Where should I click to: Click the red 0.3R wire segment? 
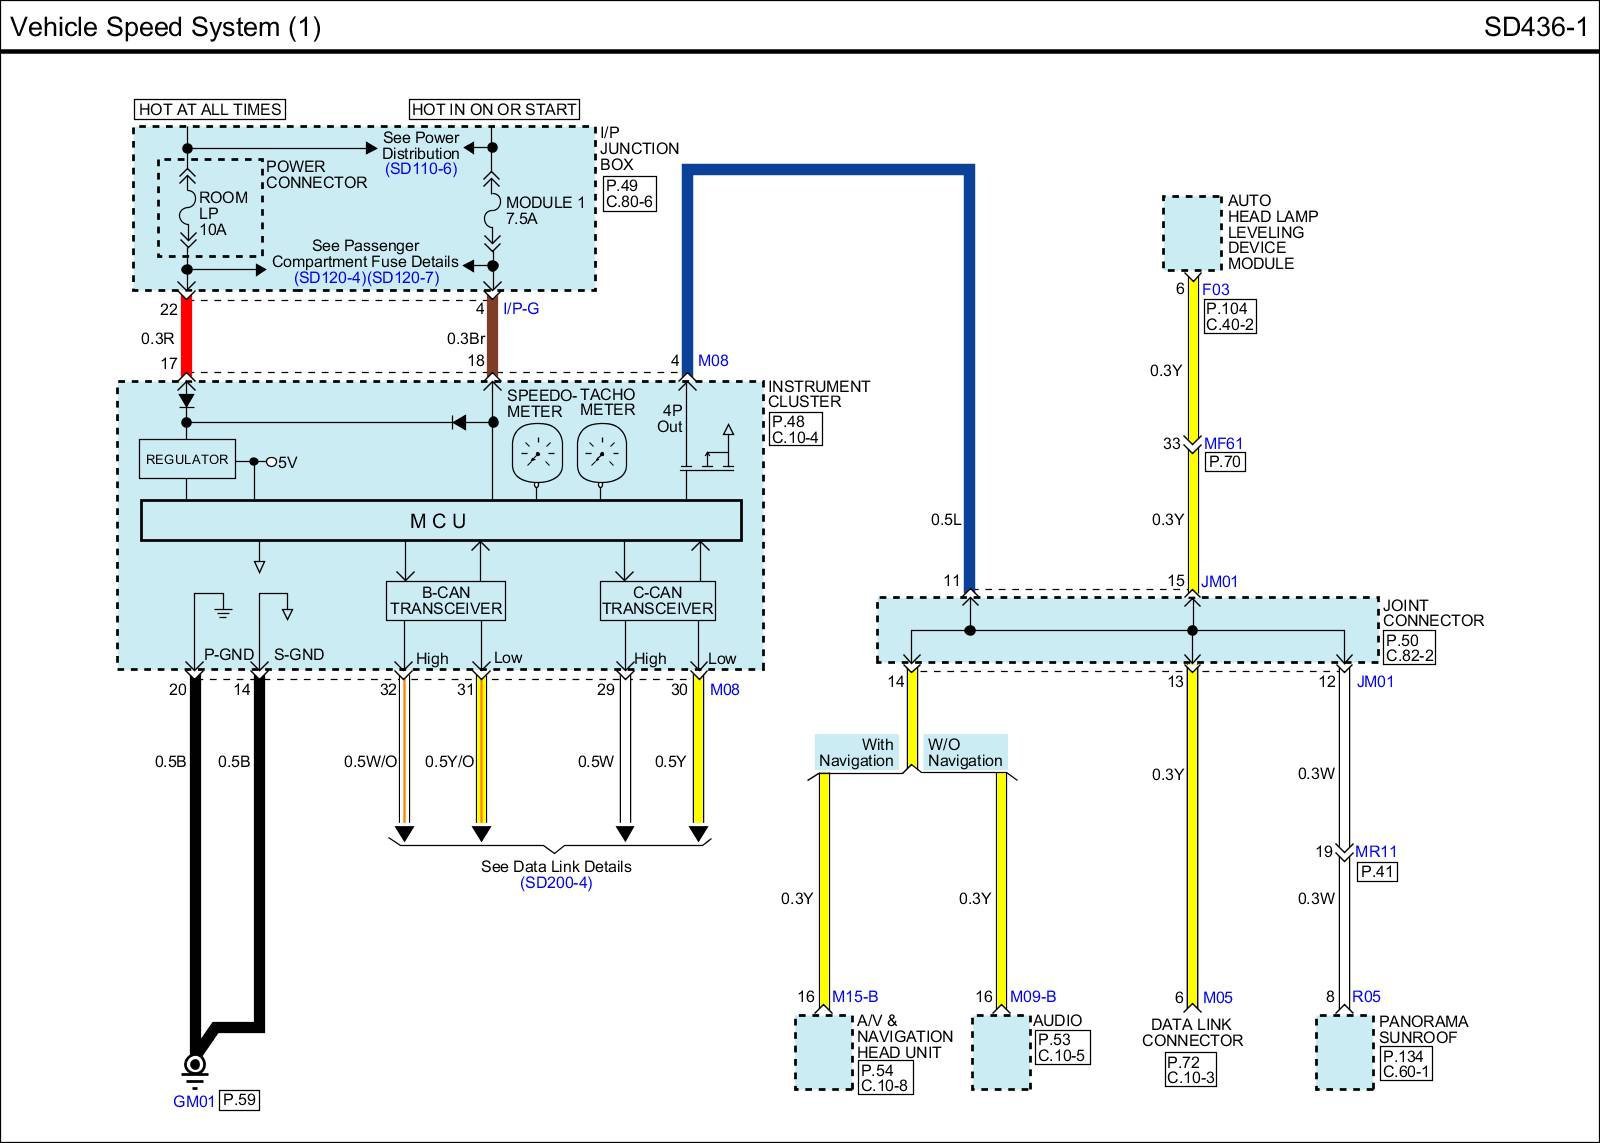pyautogui.click(x=186, y=335)
